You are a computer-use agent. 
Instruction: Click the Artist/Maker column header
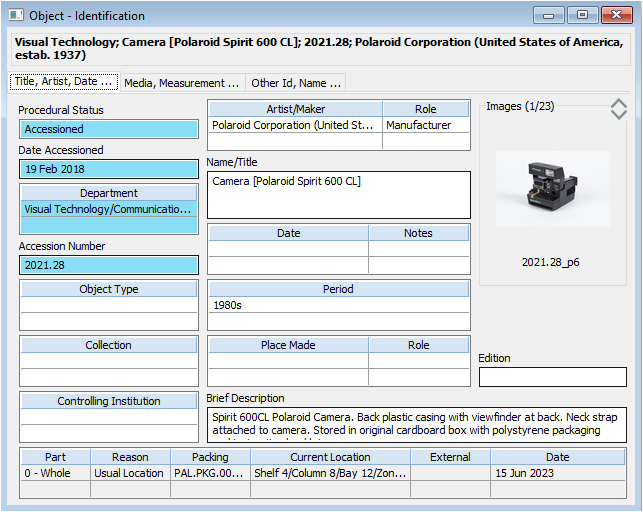click(296, 109)
